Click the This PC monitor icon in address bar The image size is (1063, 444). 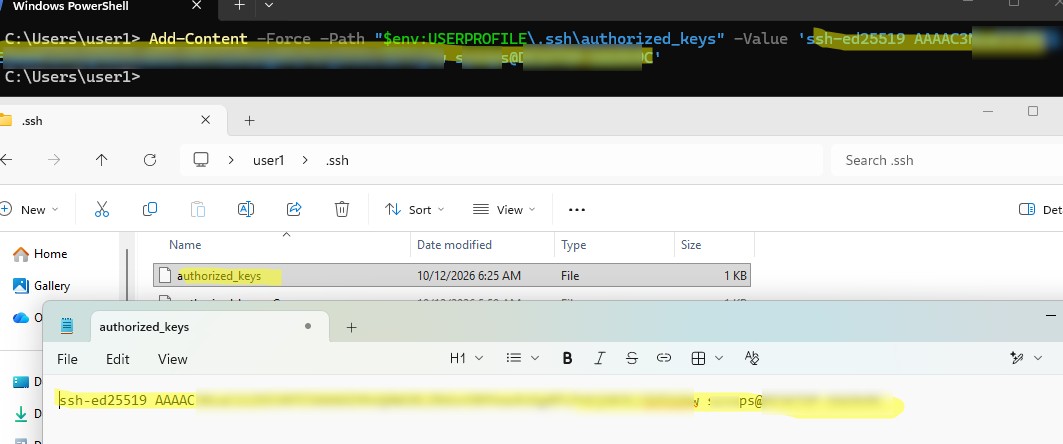(x=201, y=160)
